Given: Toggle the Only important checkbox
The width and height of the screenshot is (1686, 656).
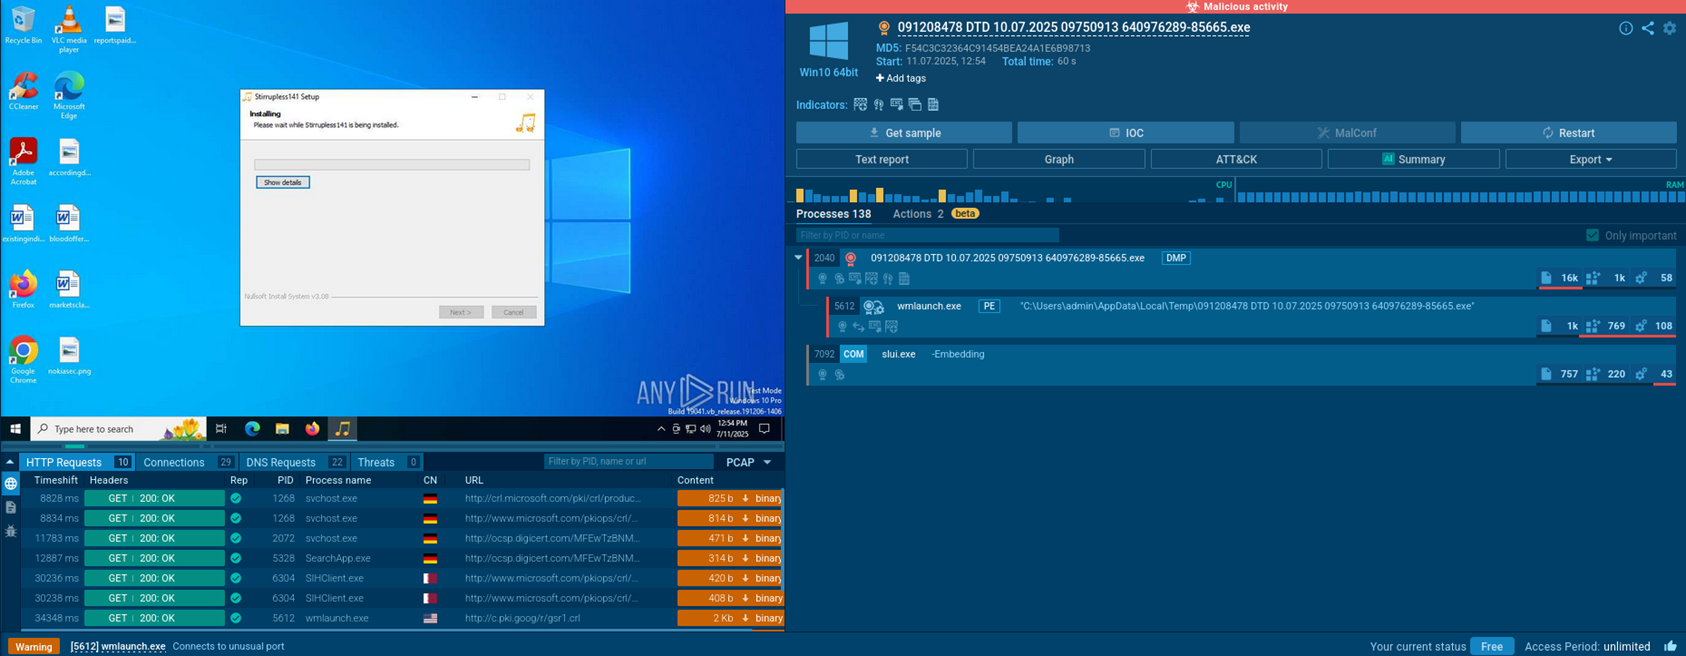Looking at the screenshot, I should 1592,236.
